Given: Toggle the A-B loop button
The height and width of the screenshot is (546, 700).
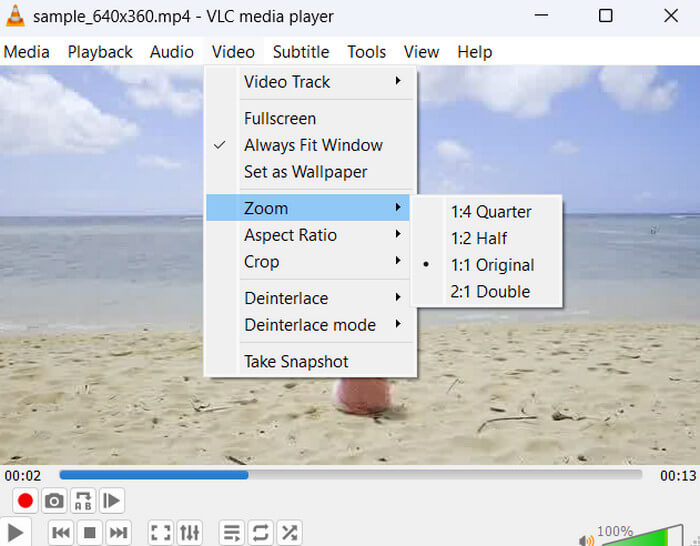Looking at the screenshot, I should (83, 501).
